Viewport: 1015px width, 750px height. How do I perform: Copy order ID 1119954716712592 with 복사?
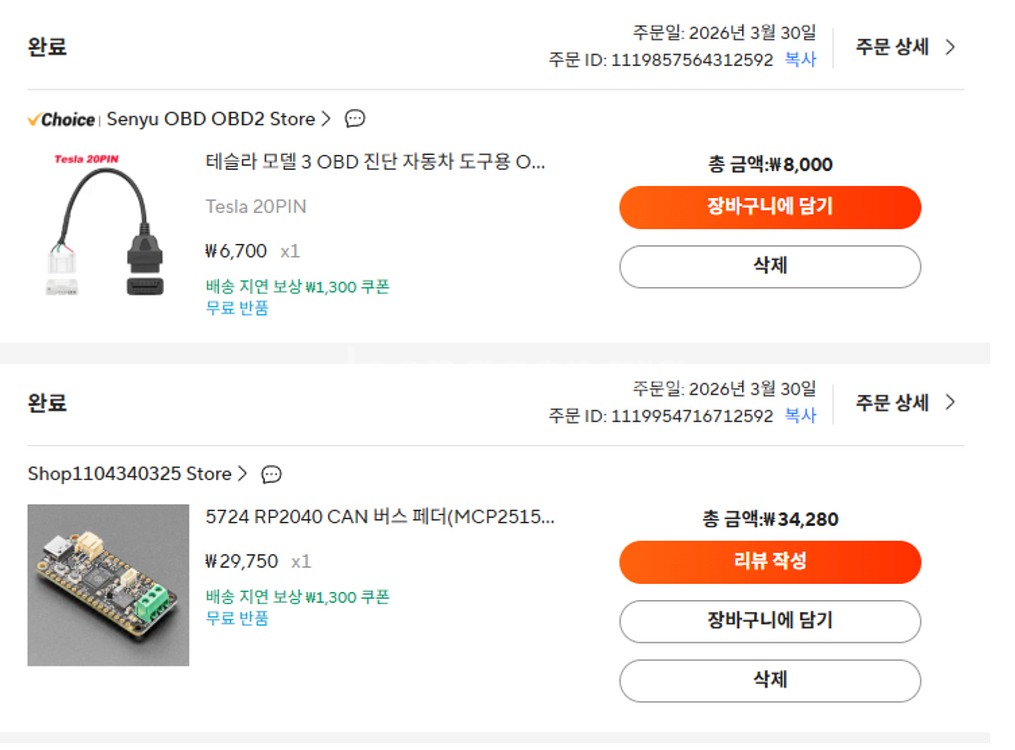(800, 416)
